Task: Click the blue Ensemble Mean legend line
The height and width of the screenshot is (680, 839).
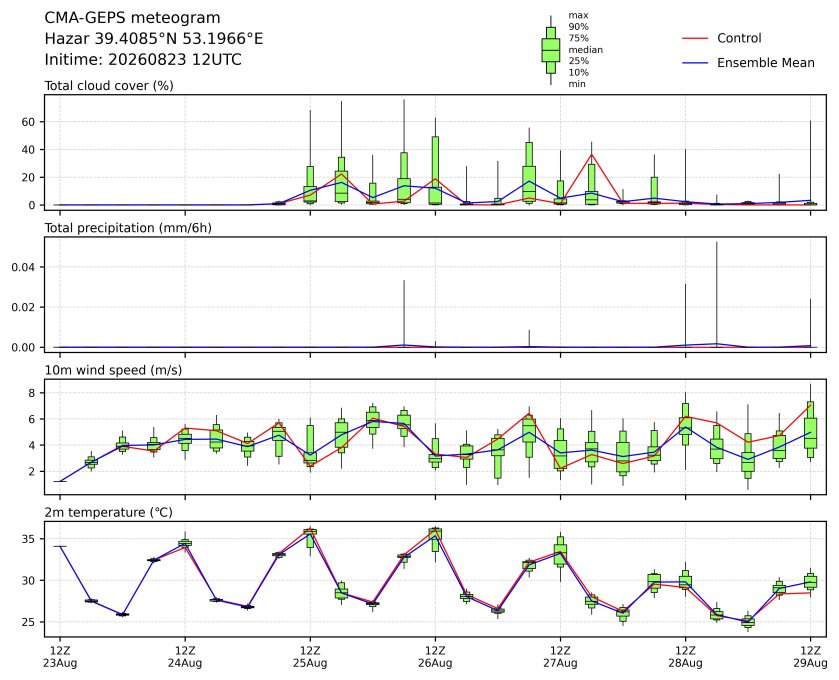Action: click(x=695, y=63)
